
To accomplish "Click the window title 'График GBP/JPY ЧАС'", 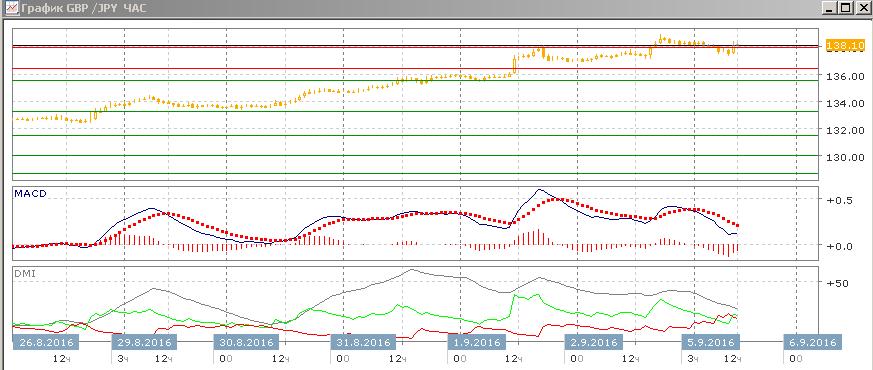I will coord(84,9).
